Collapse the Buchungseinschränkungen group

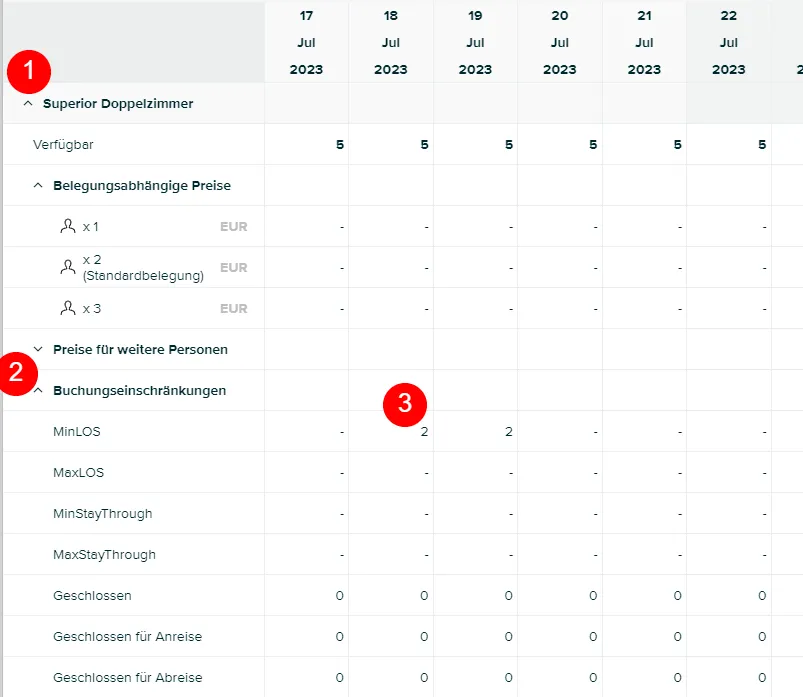38,390
